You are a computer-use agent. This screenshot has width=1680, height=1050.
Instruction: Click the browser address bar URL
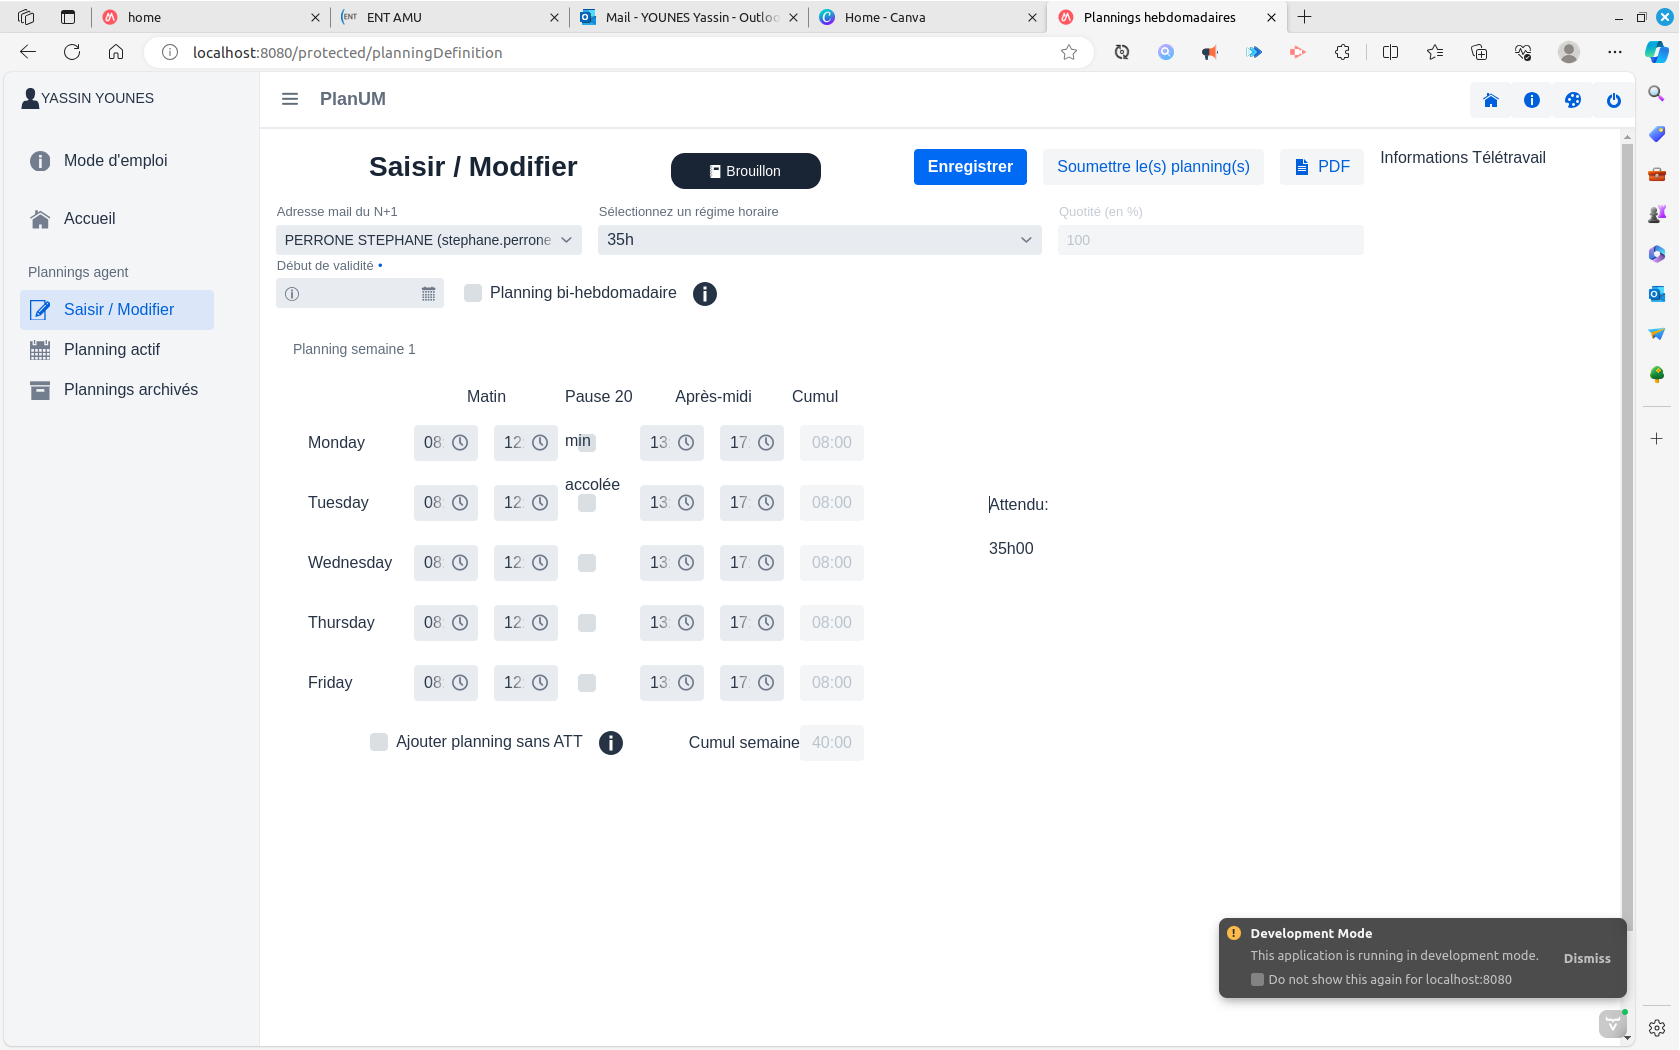tap(348, 52)
